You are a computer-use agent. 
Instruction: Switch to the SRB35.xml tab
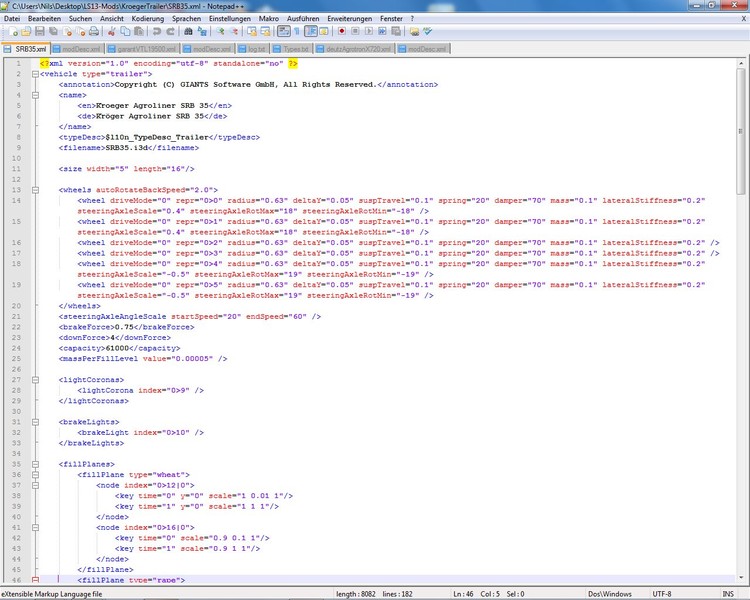(x=26, y=49)
